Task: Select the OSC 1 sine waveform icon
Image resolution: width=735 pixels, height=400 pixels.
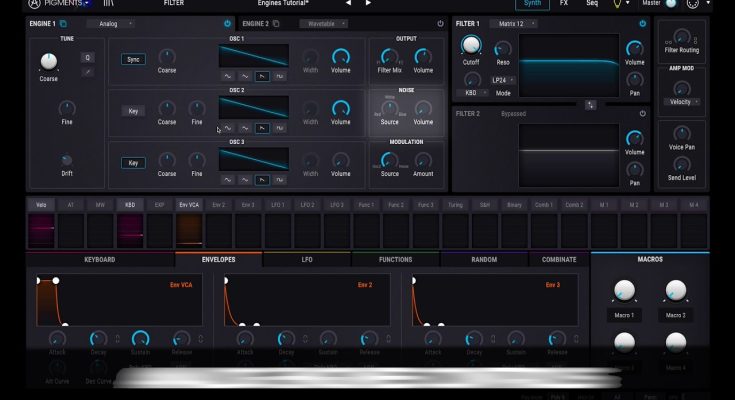Action: [x=227, y=76]
